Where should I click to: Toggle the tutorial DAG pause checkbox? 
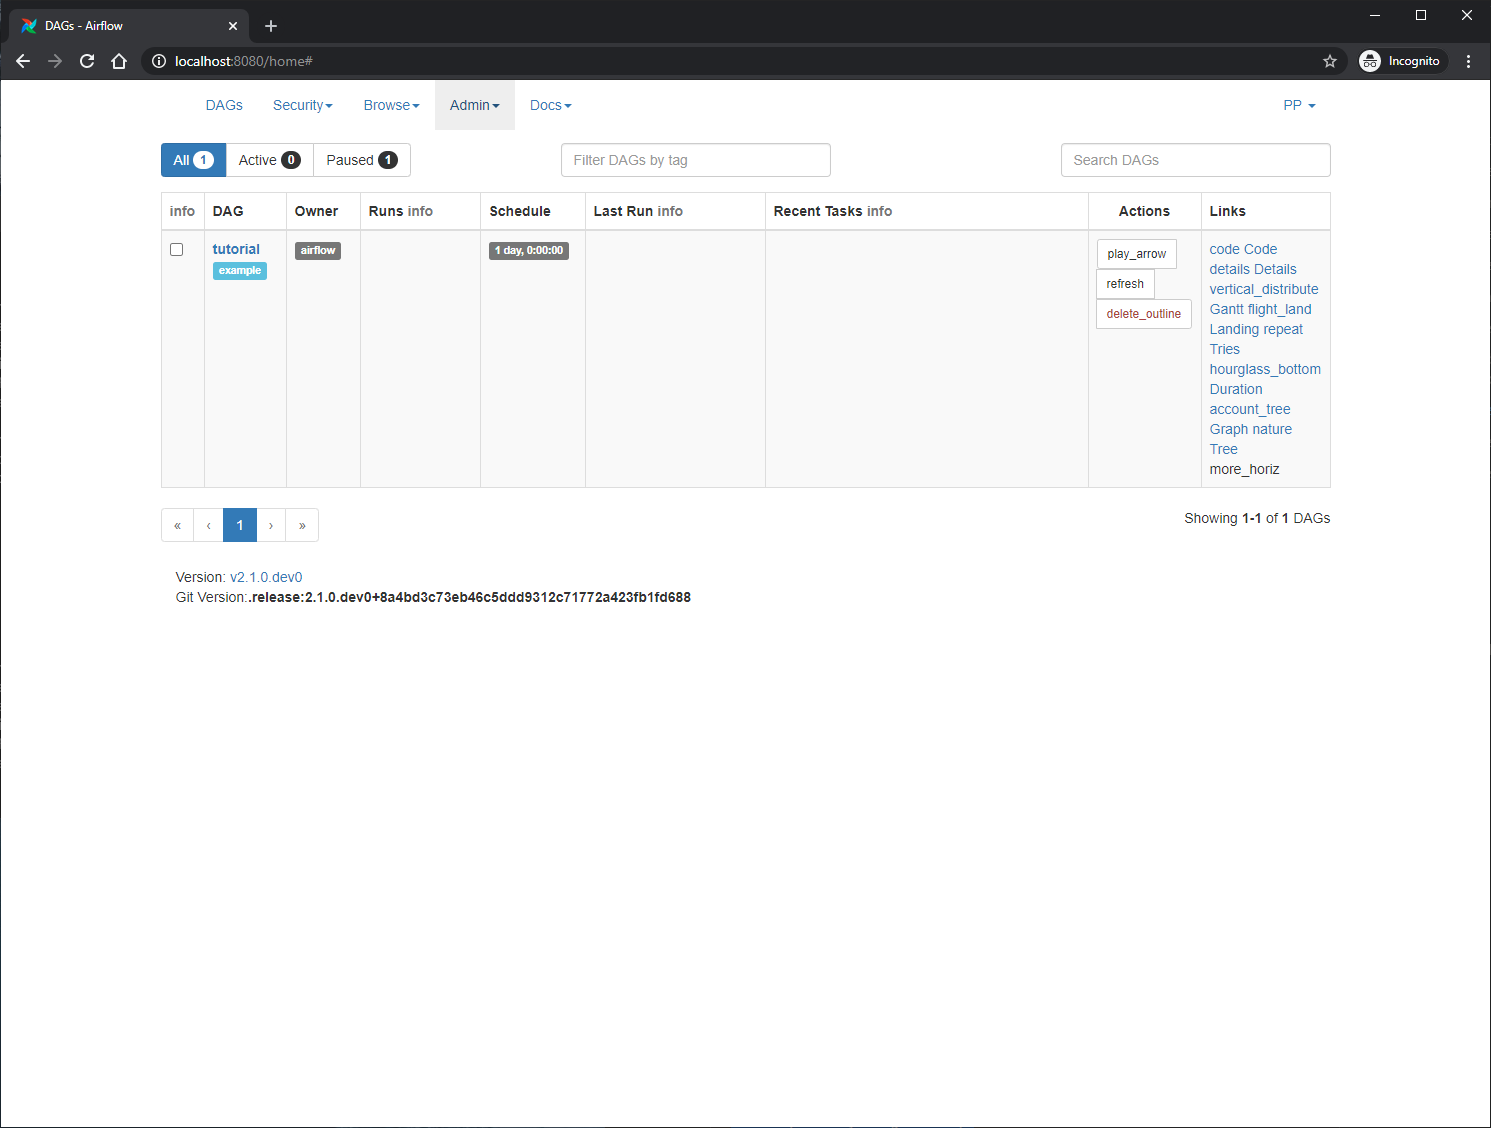pos(177,249)
